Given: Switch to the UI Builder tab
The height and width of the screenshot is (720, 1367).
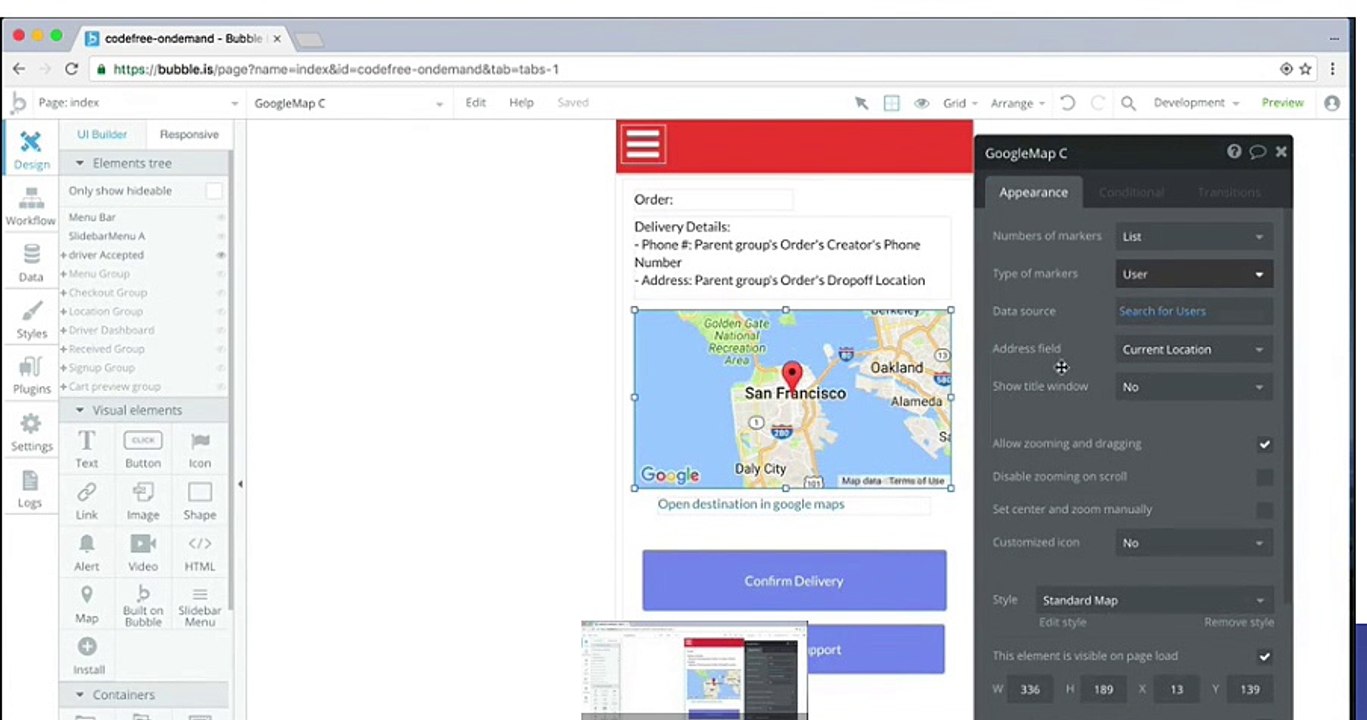Looking at the screenshot, I should click(x=102, y=134).
